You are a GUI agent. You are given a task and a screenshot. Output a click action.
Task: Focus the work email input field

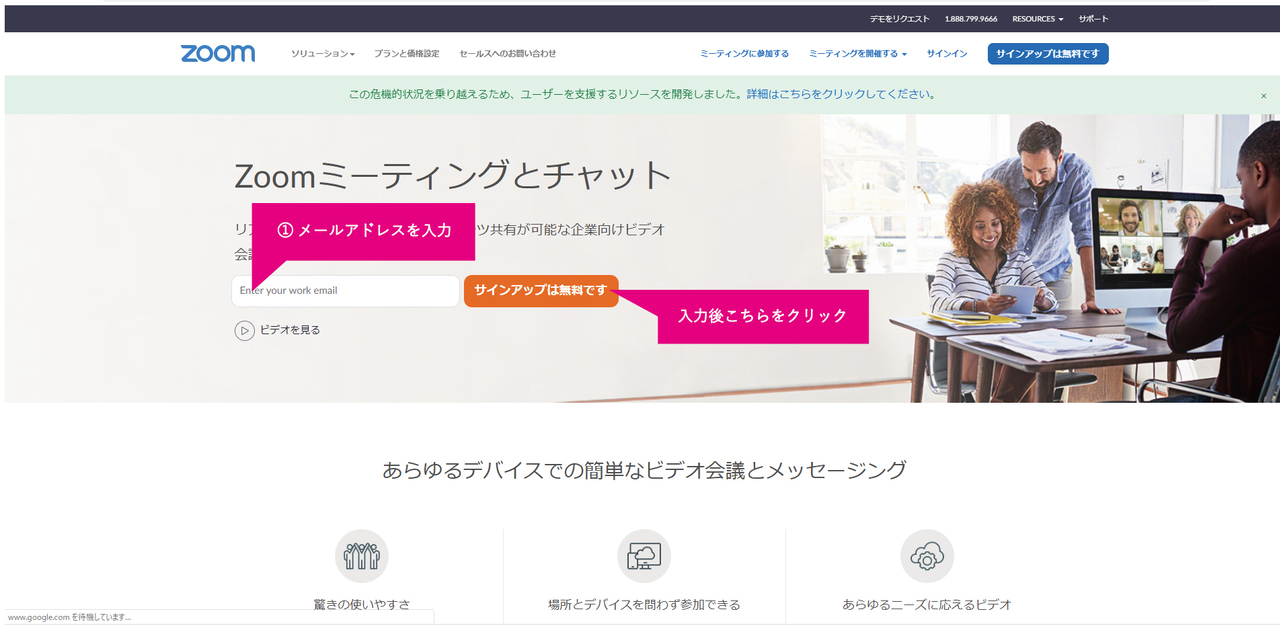[345, 291]
